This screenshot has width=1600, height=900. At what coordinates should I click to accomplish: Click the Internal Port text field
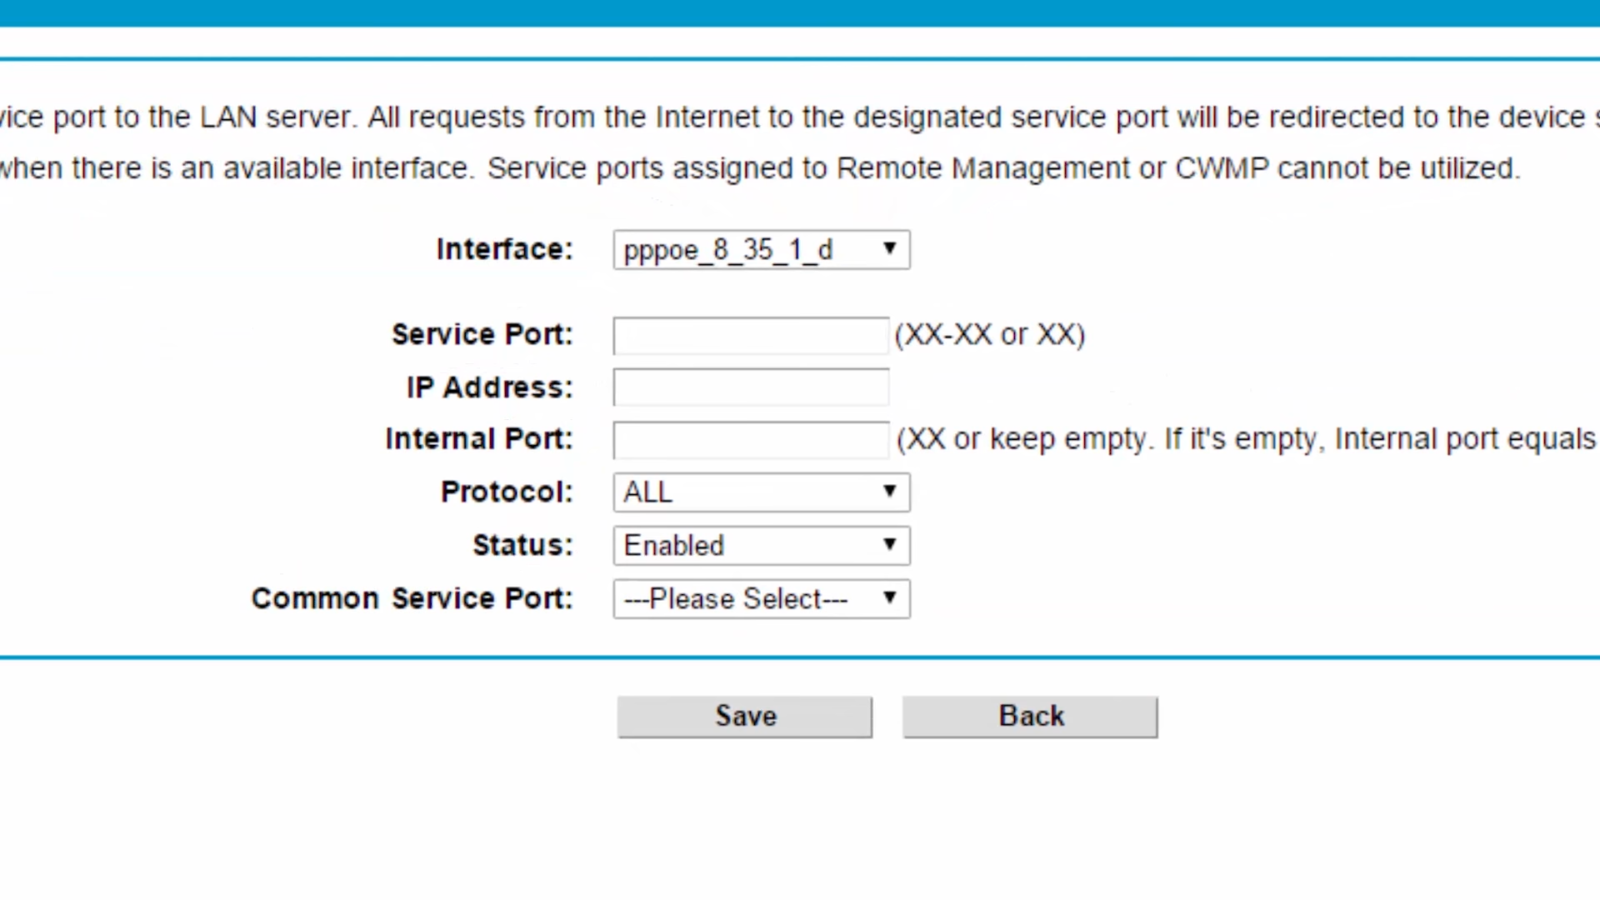click(x=750, y=439)
